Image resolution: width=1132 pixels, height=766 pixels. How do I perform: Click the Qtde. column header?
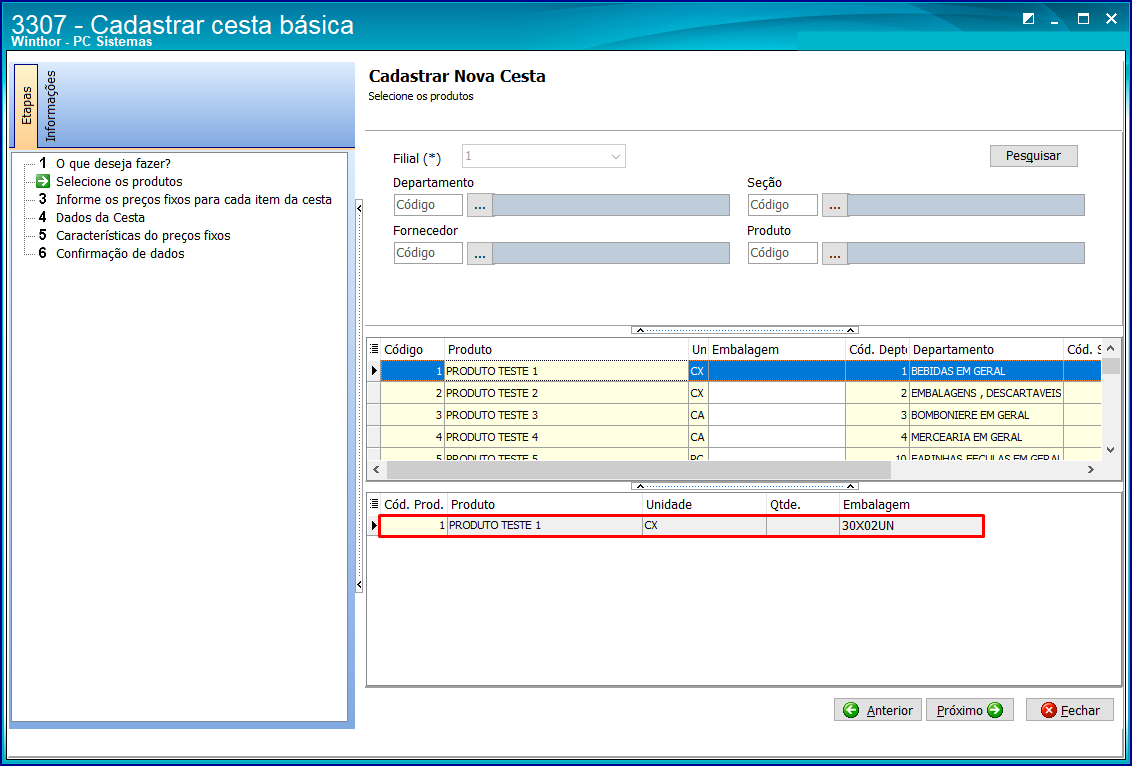click(x=804, y=505)
